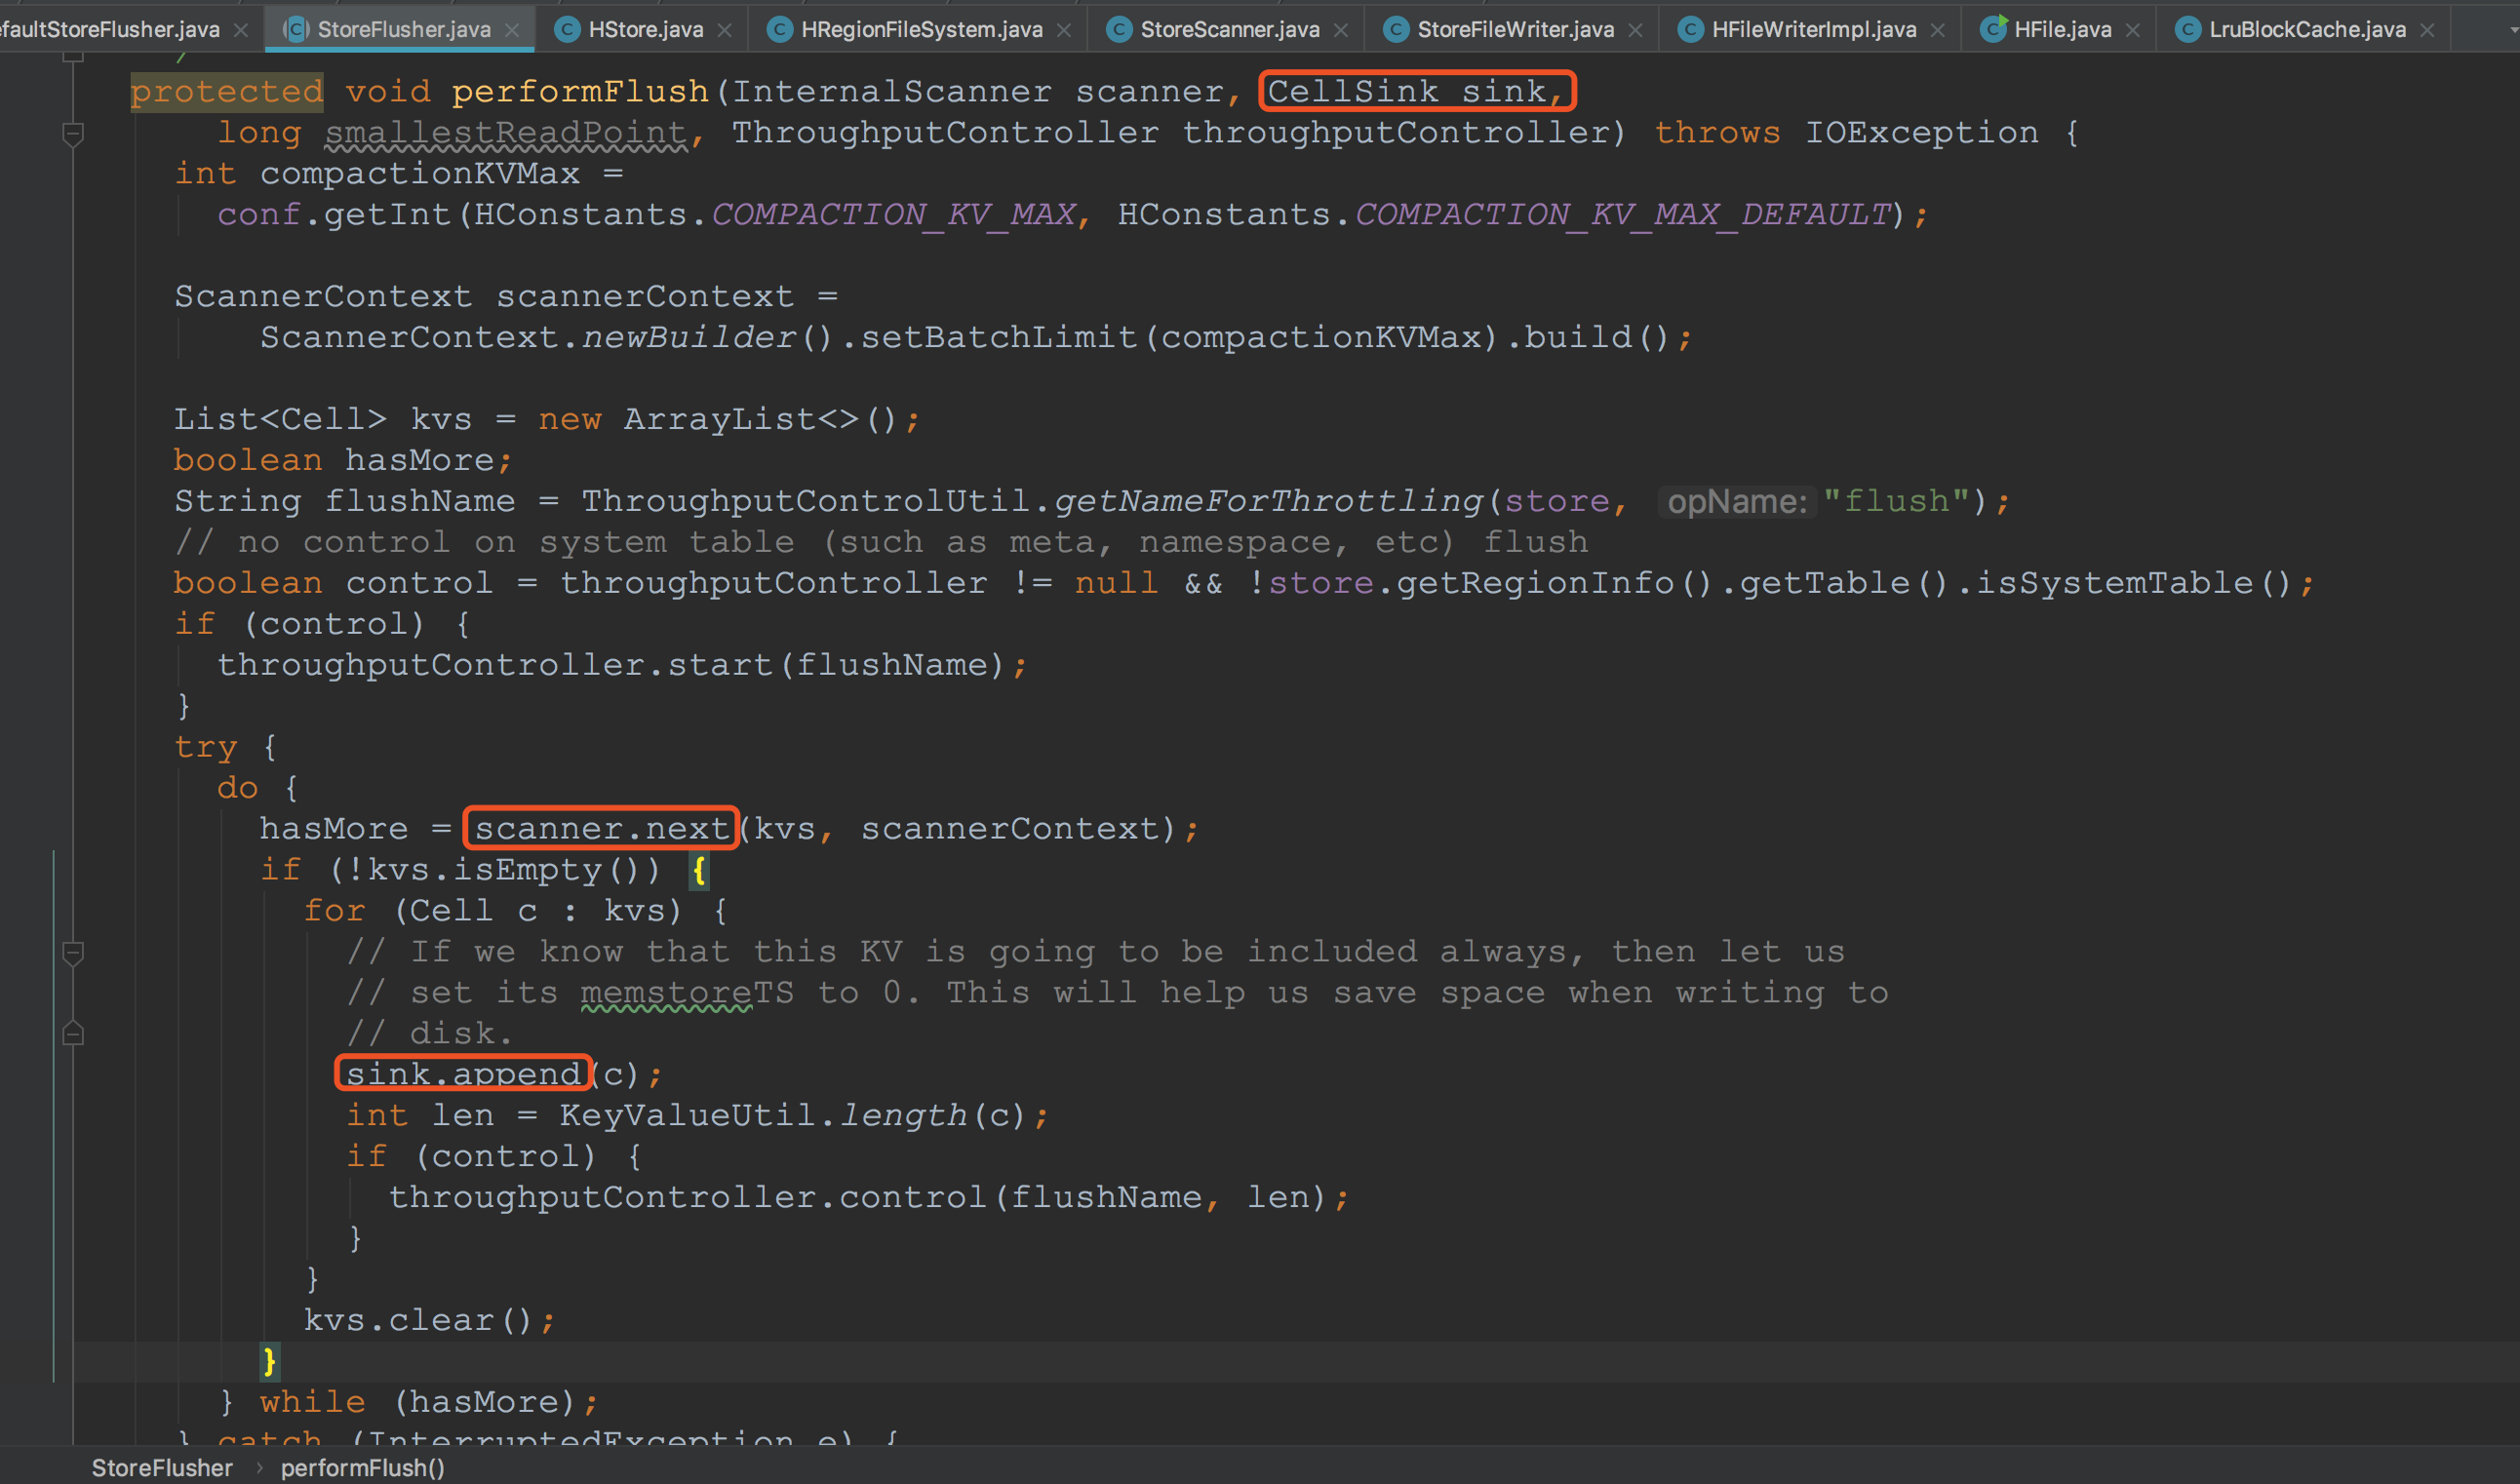Click the opName parameter hint

click(1736, 501)
